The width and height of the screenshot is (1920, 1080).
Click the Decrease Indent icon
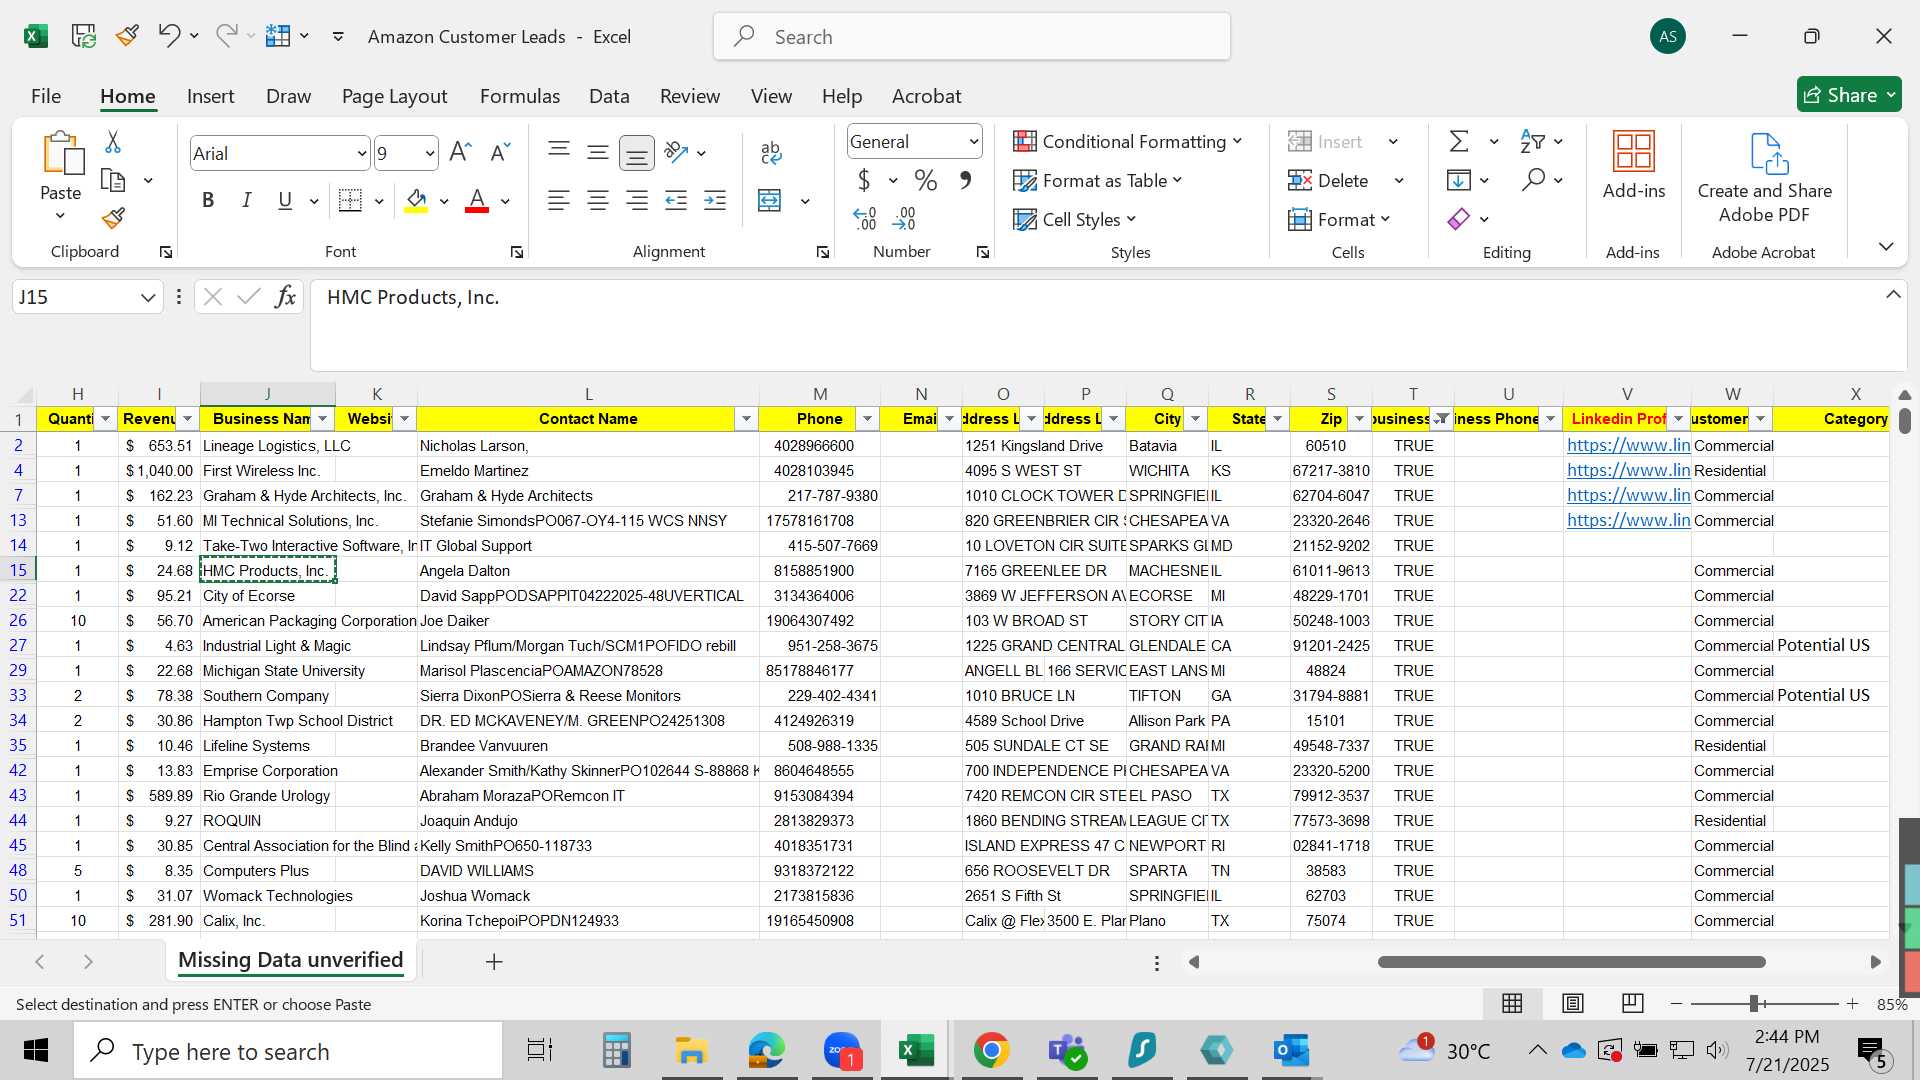(x=676, y=200)
